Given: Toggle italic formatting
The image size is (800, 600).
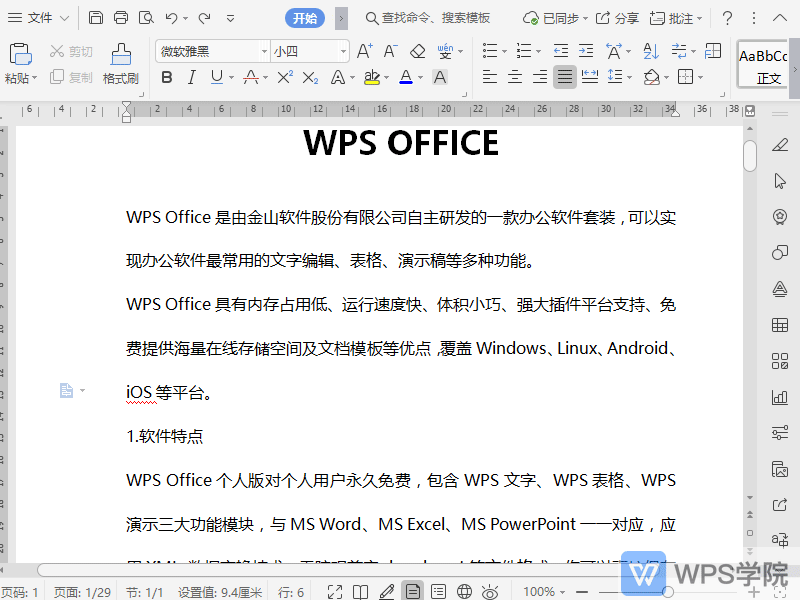Looking at the screenshot, I should point(192,77).
